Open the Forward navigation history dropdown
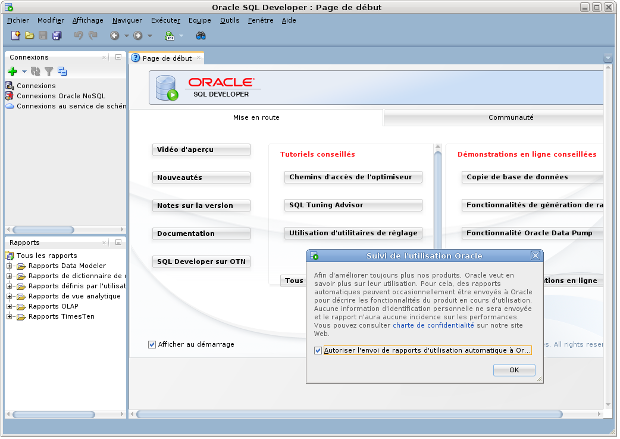Screen dimensions: 620x439 point(150,36)
